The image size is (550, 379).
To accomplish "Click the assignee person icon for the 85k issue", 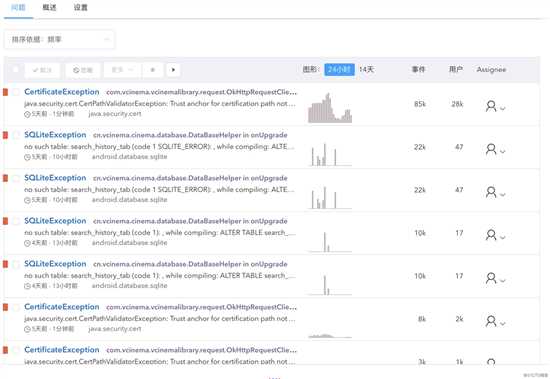I will tap(491, 106).
